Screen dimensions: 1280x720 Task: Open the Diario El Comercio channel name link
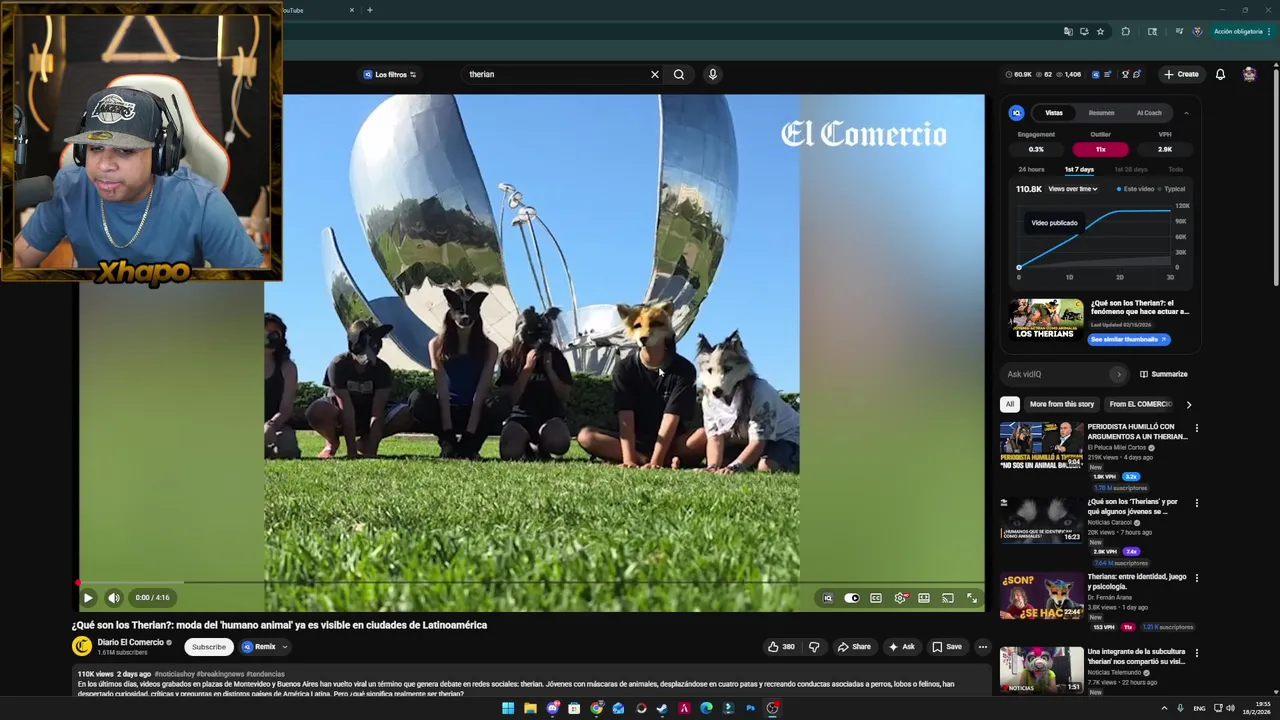click(131, 642)
